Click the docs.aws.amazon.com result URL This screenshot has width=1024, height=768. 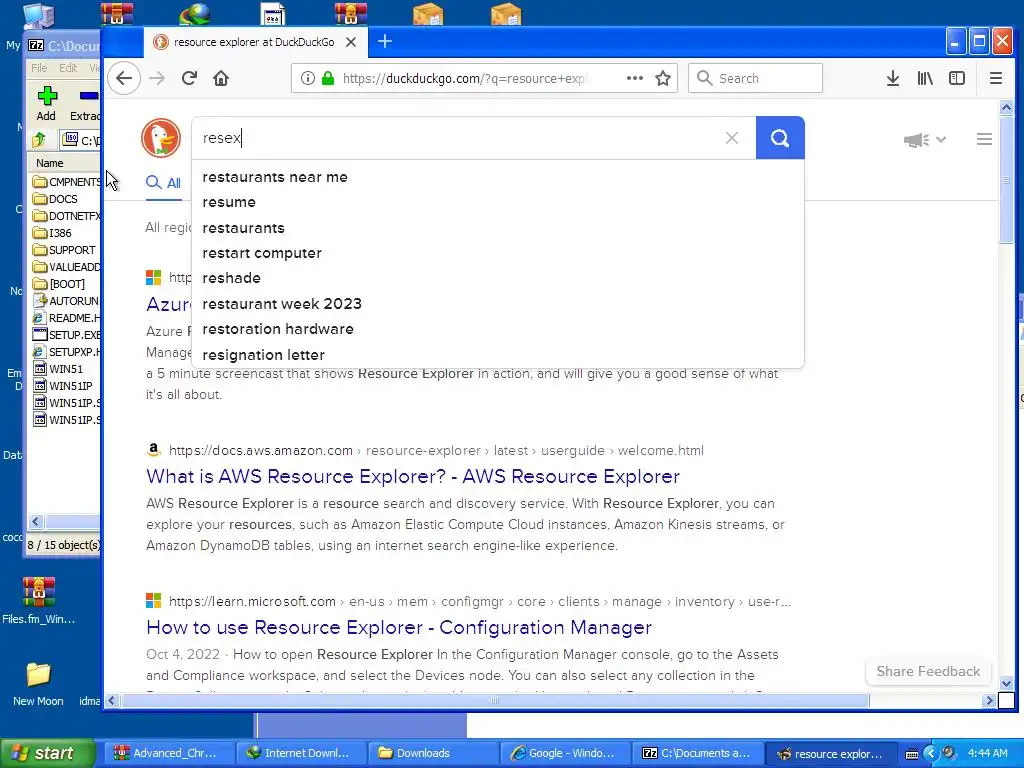(436, 451)
